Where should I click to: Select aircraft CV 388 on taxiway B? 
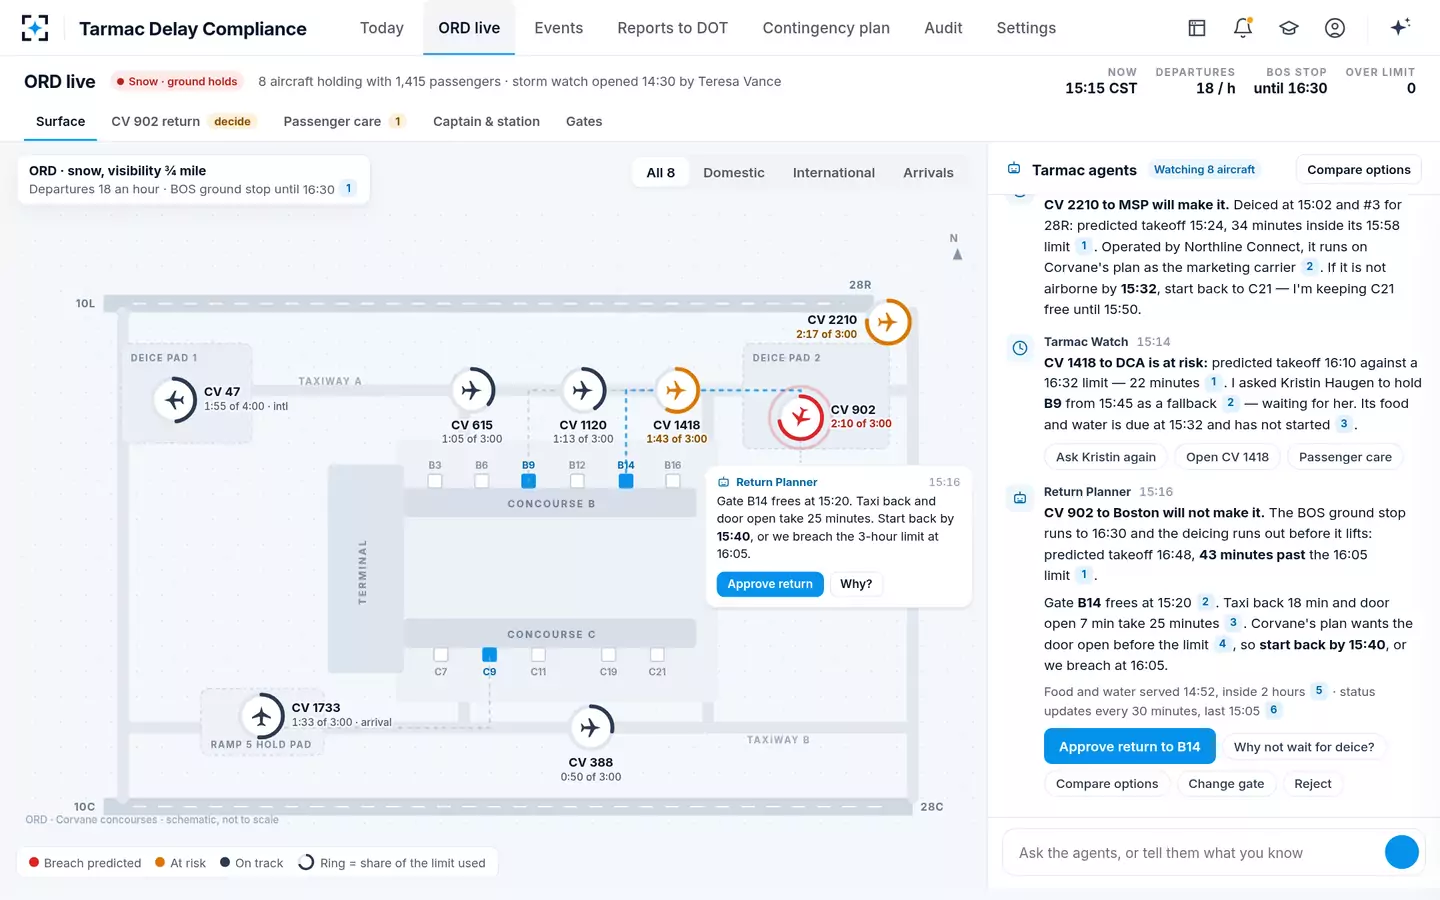point(590,727)
